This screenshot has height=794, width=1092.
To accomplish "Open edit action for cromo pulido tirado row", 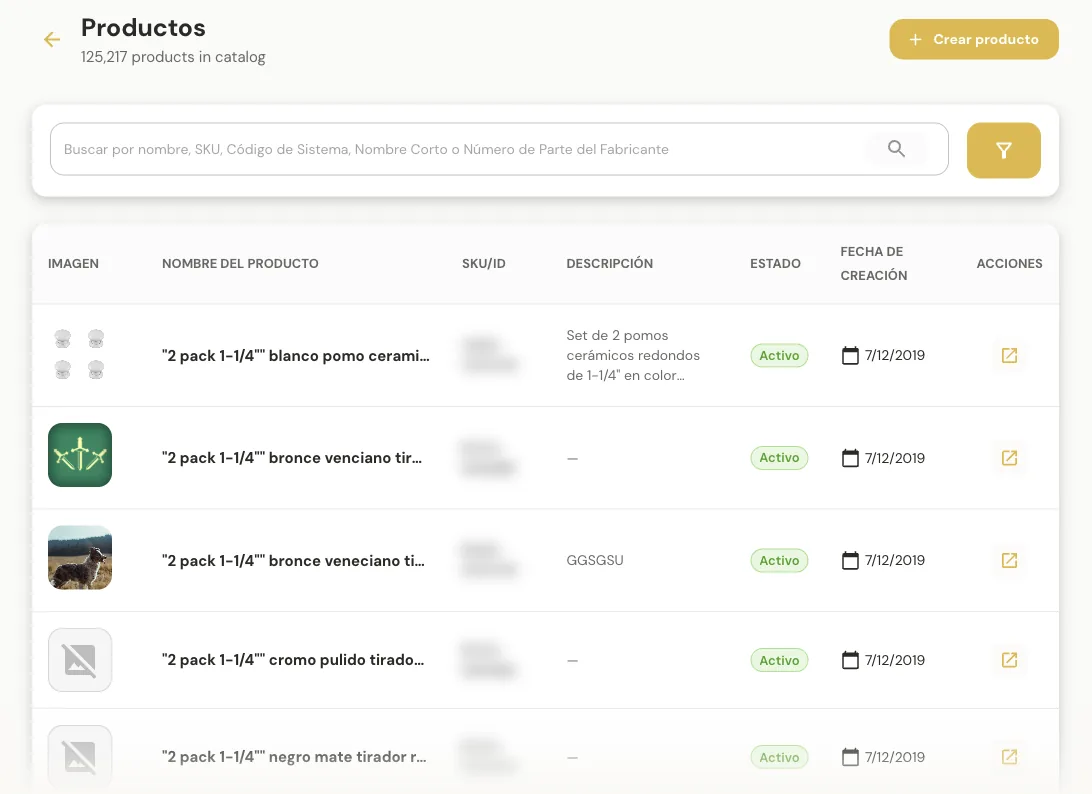I will (x=1009, y=660).
